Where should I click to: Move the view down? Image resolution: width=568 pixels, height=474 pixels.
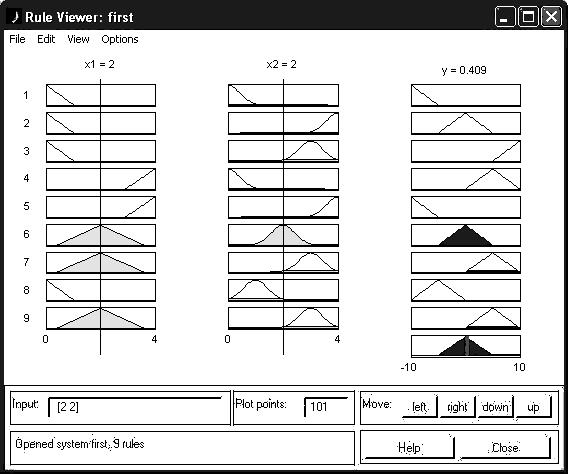click(x=495, y=407)
